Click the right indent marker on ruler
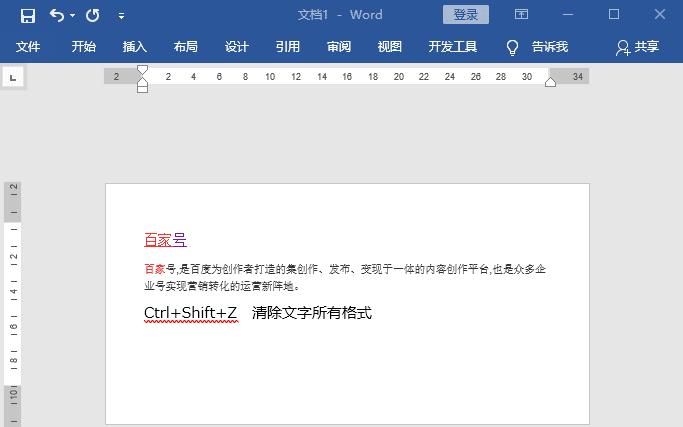The image size is (683, 427). 550,82
